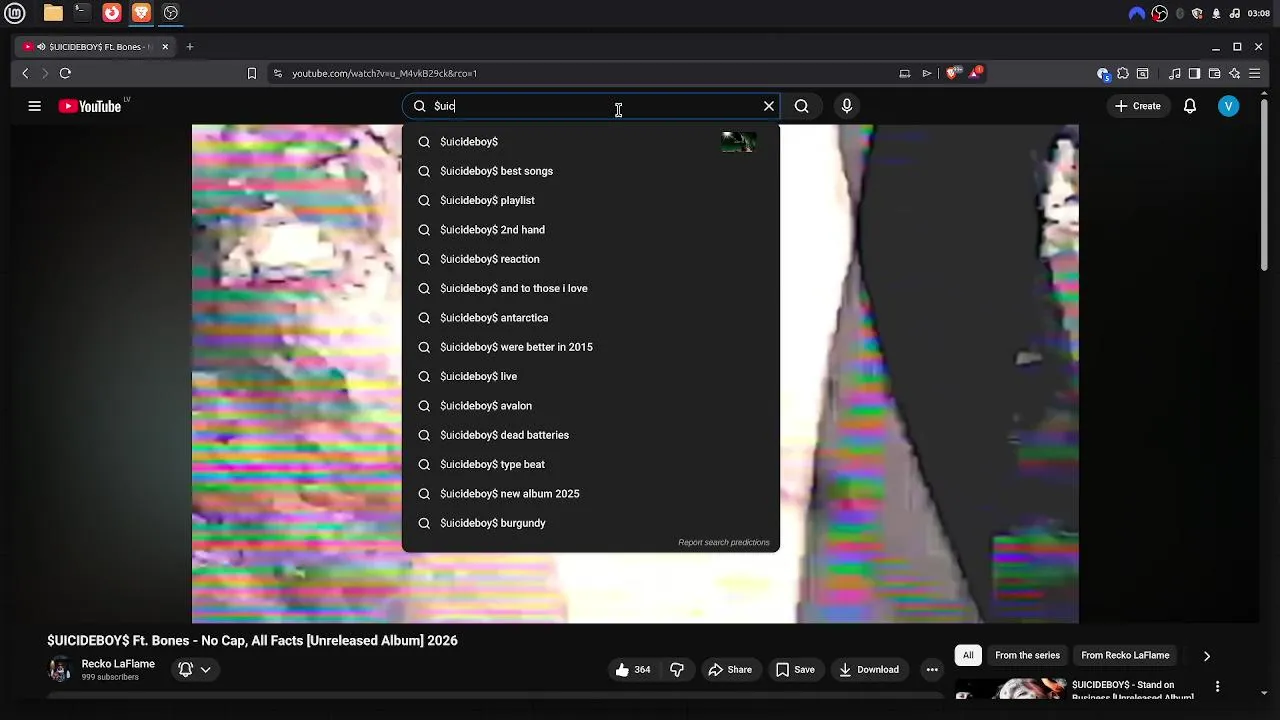Screen dimensions: 1280x720
Task: Pick '$uicideboy$ were better in 2015'
Action: pyautogui.click(x=590, y=347)
